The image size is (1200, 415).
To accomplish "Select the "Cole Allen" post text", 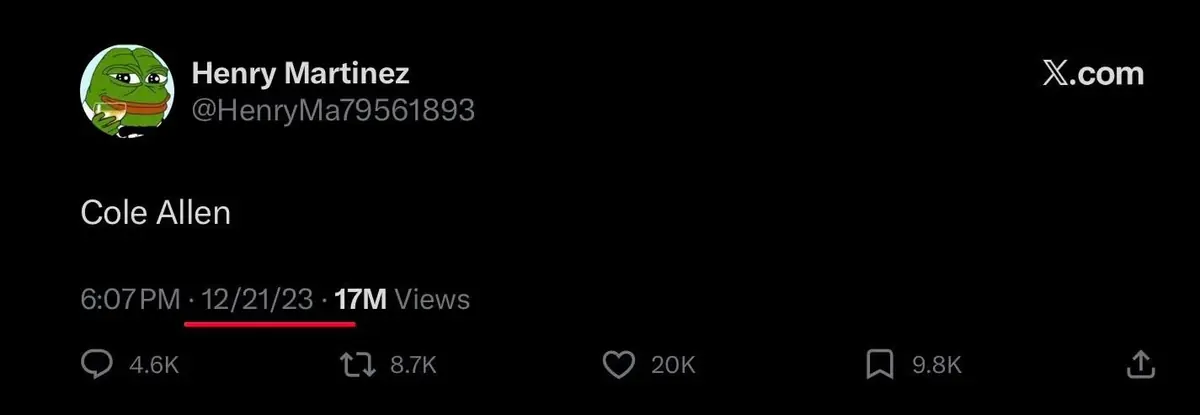I will [155, 212].
